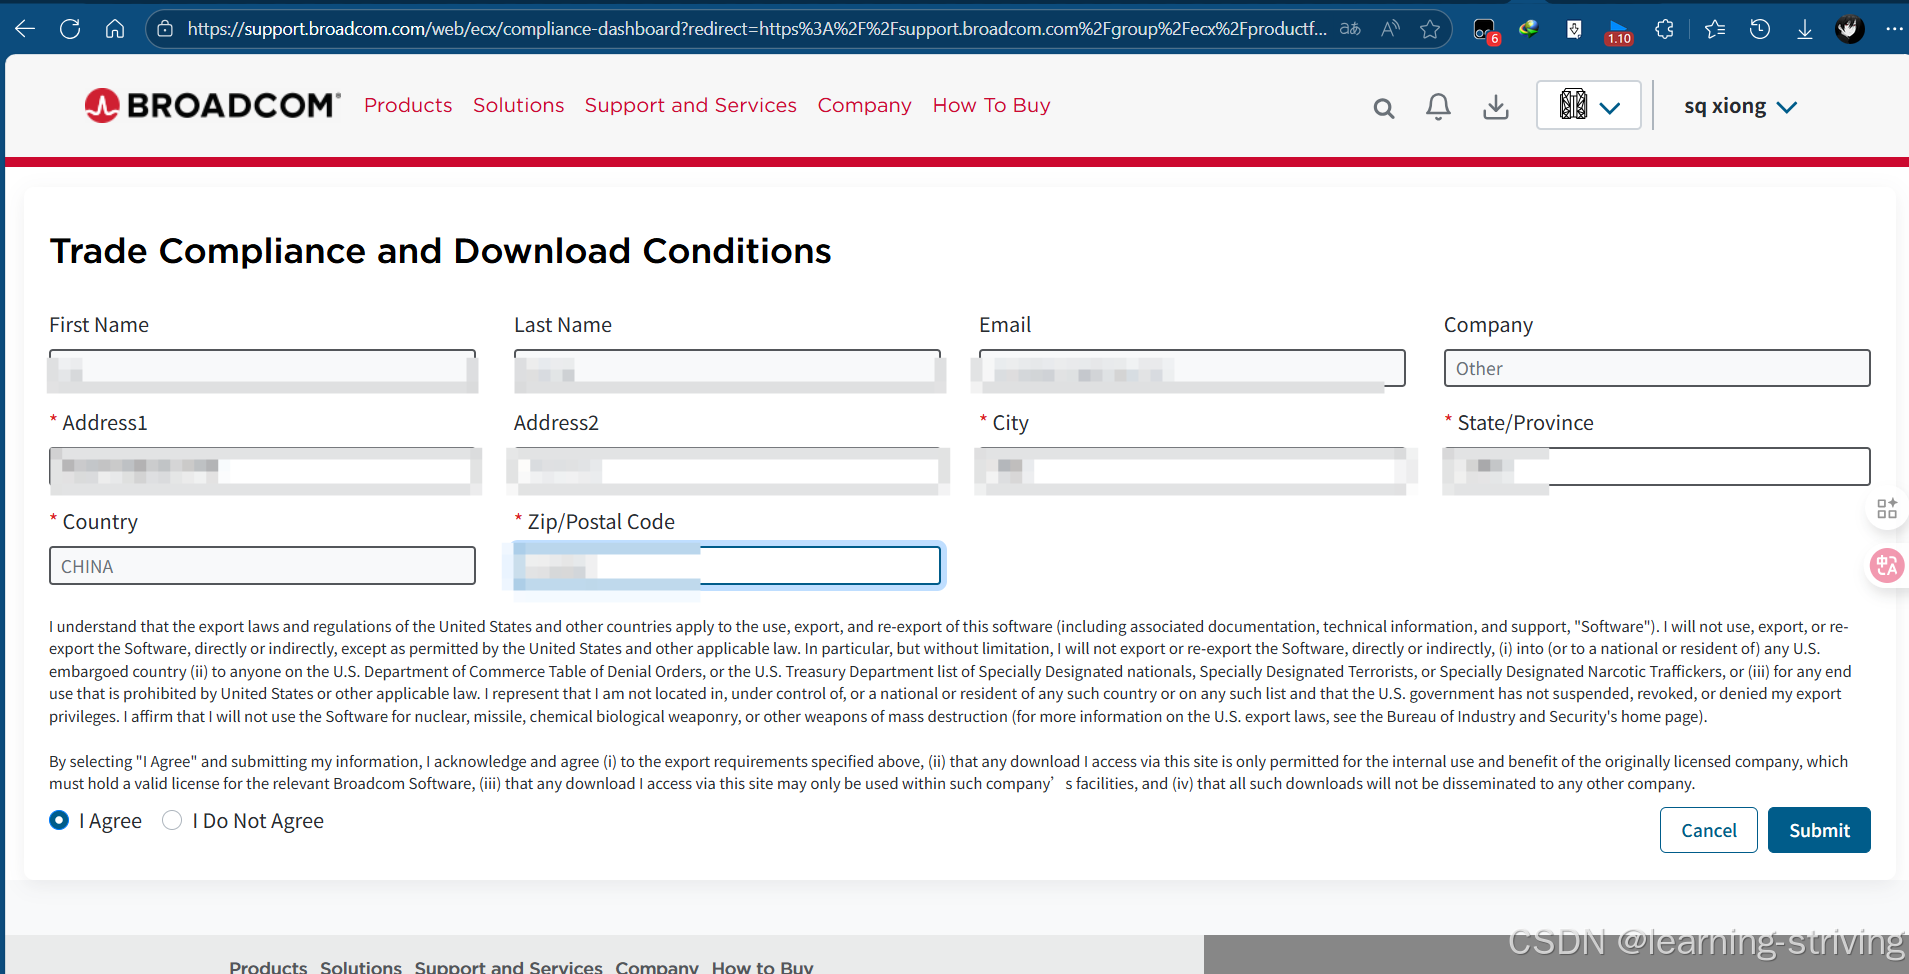
Task: Click into the Address2 field
Action: point(727,466)
